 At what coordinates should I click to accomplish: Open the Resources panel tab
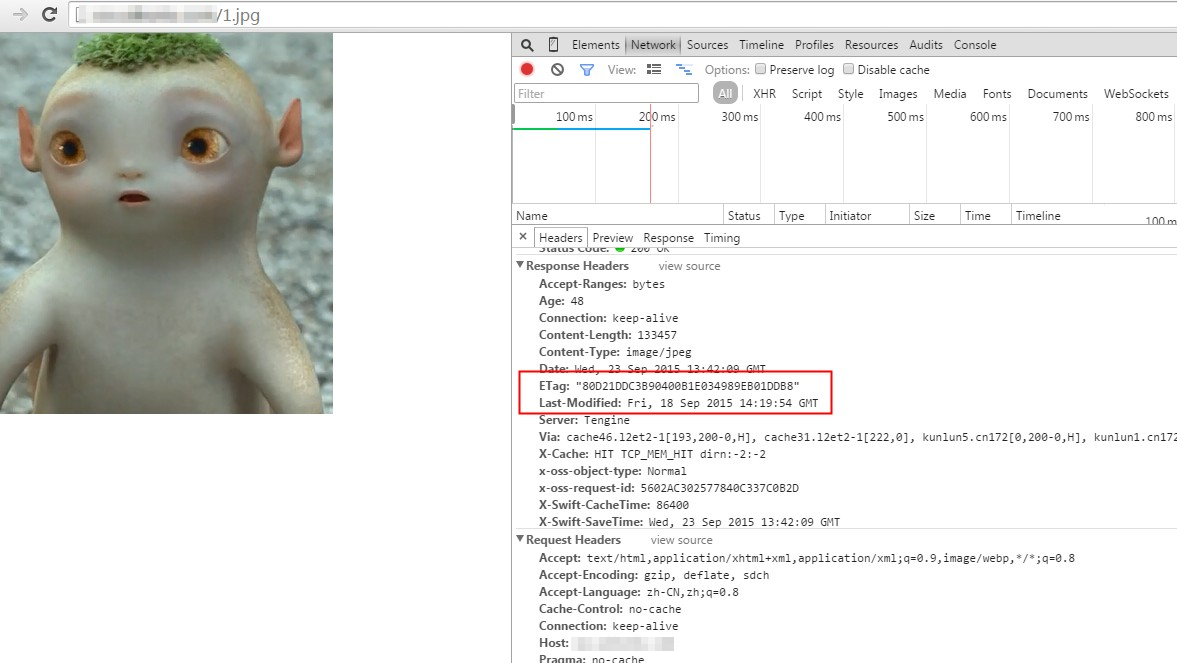click(x=871, y=45)
